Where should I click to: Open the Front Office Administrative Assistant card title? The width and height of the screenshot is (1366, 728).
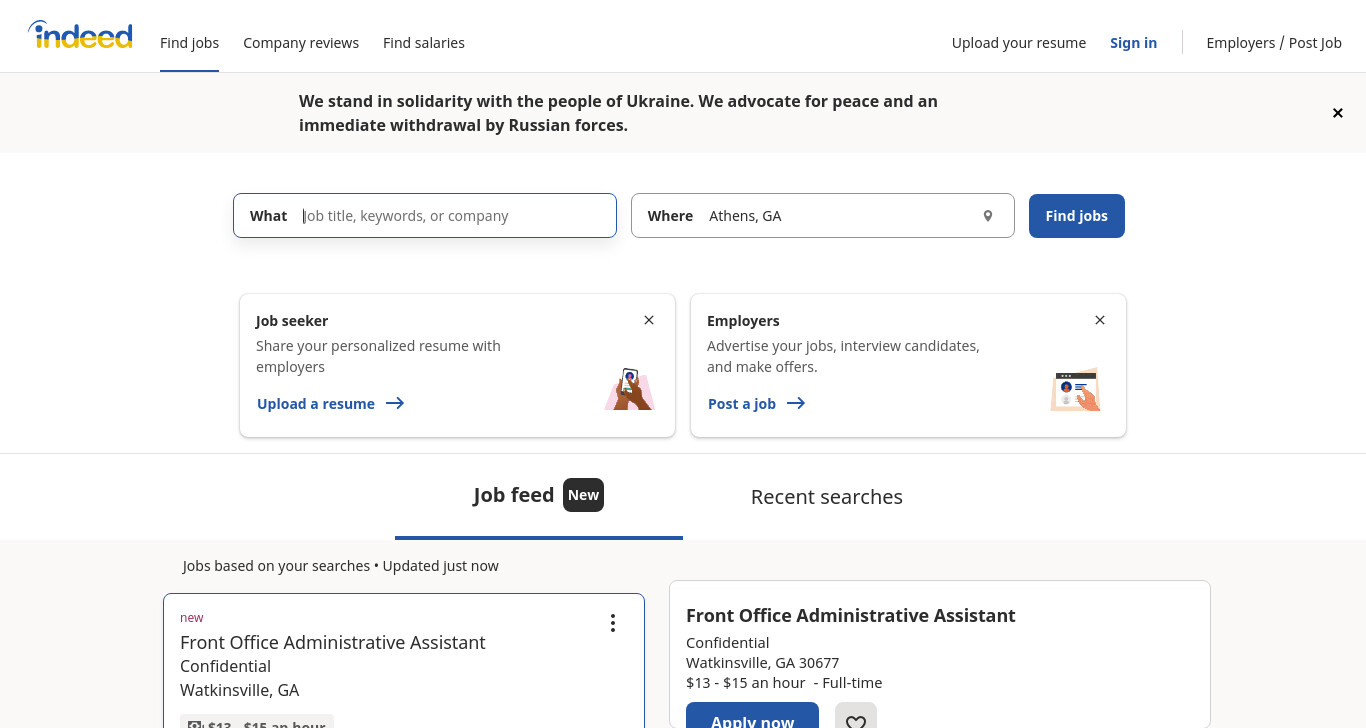333,642
